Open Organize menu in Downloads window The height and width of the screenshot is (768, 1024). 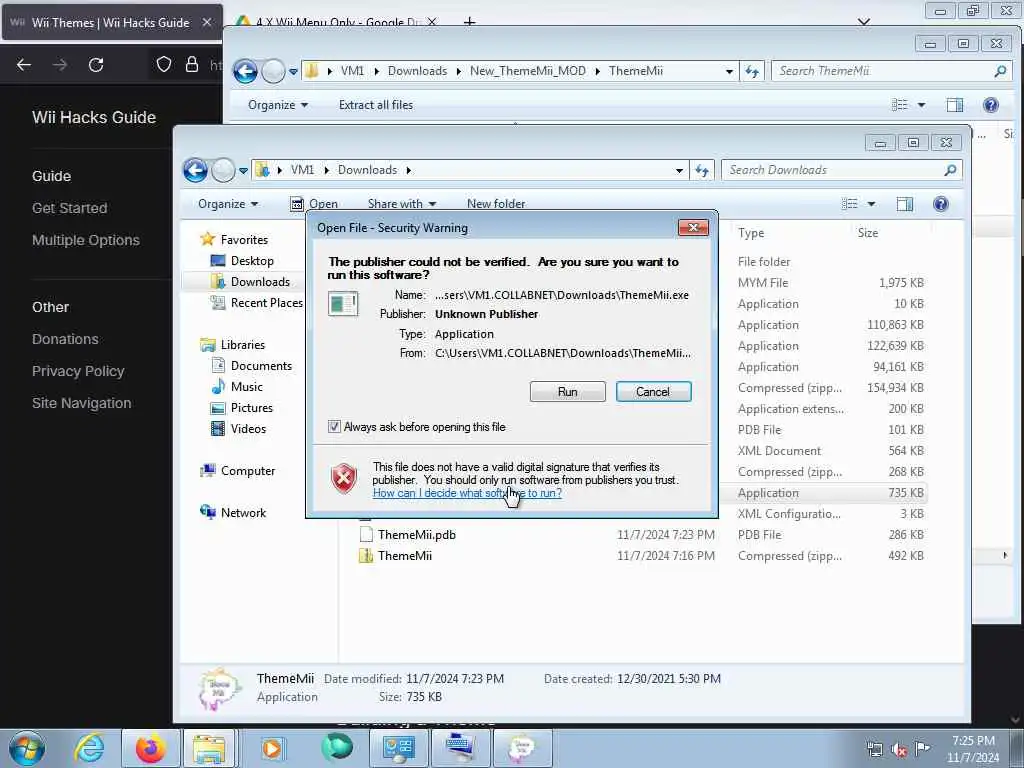tap(228, 204)
